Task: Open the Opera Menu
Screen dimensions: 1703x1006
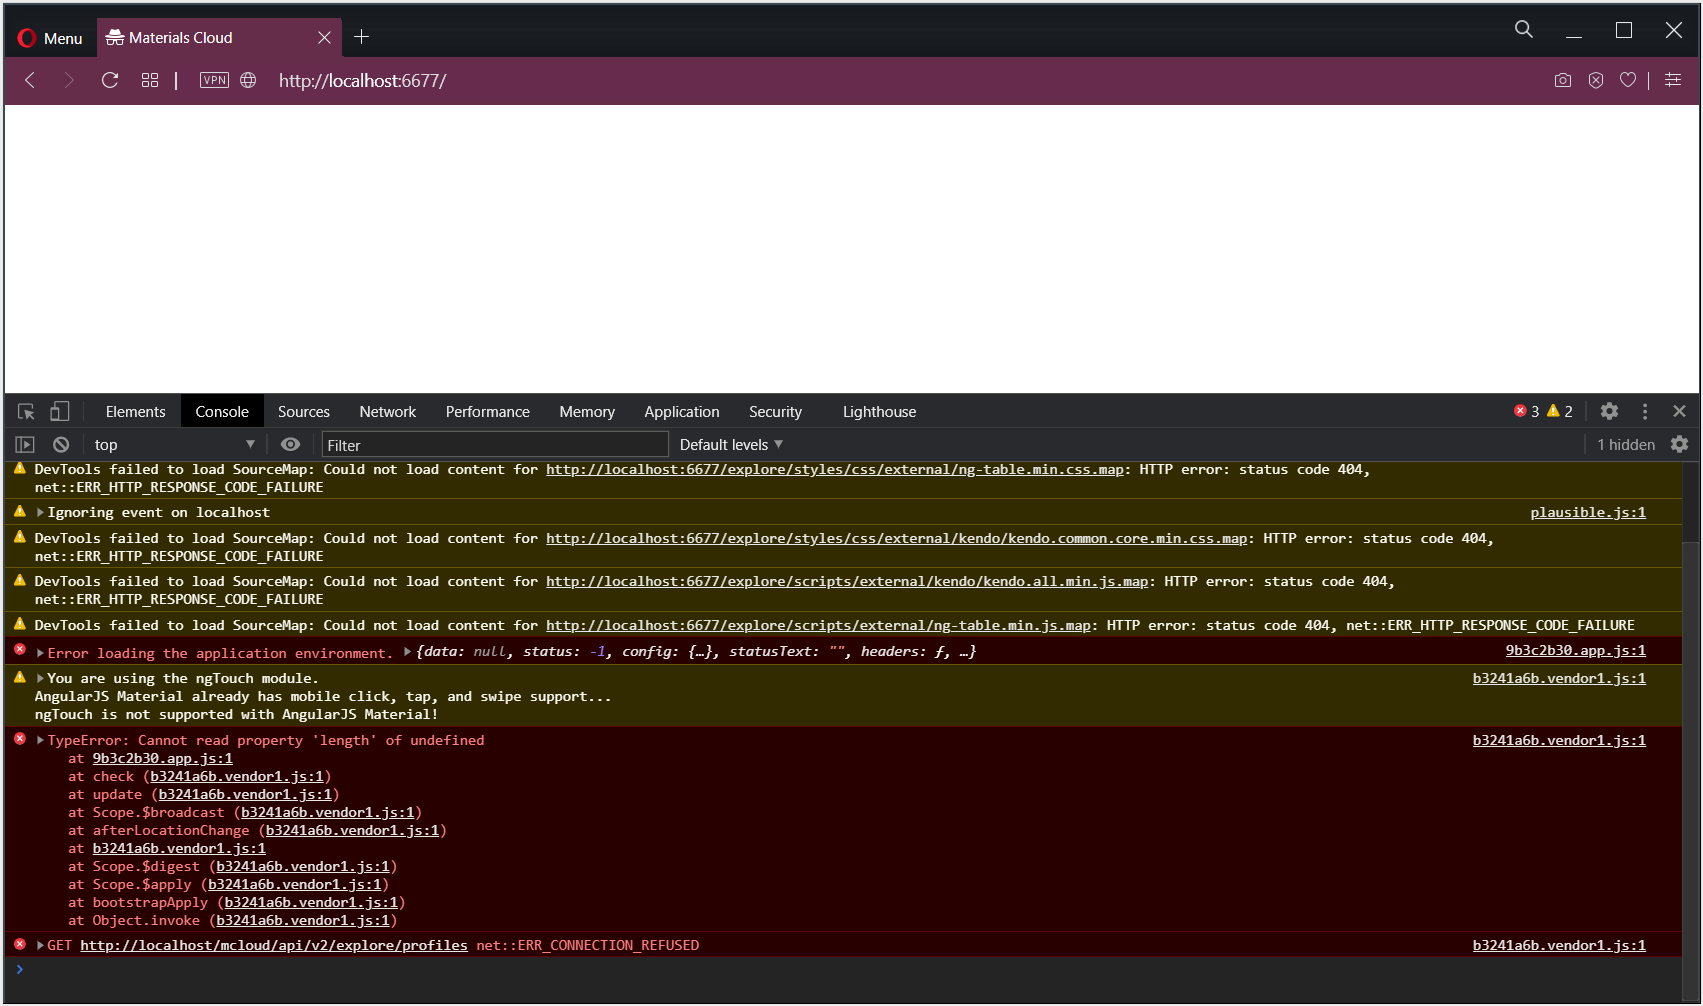Action: [x=50, y=37]
